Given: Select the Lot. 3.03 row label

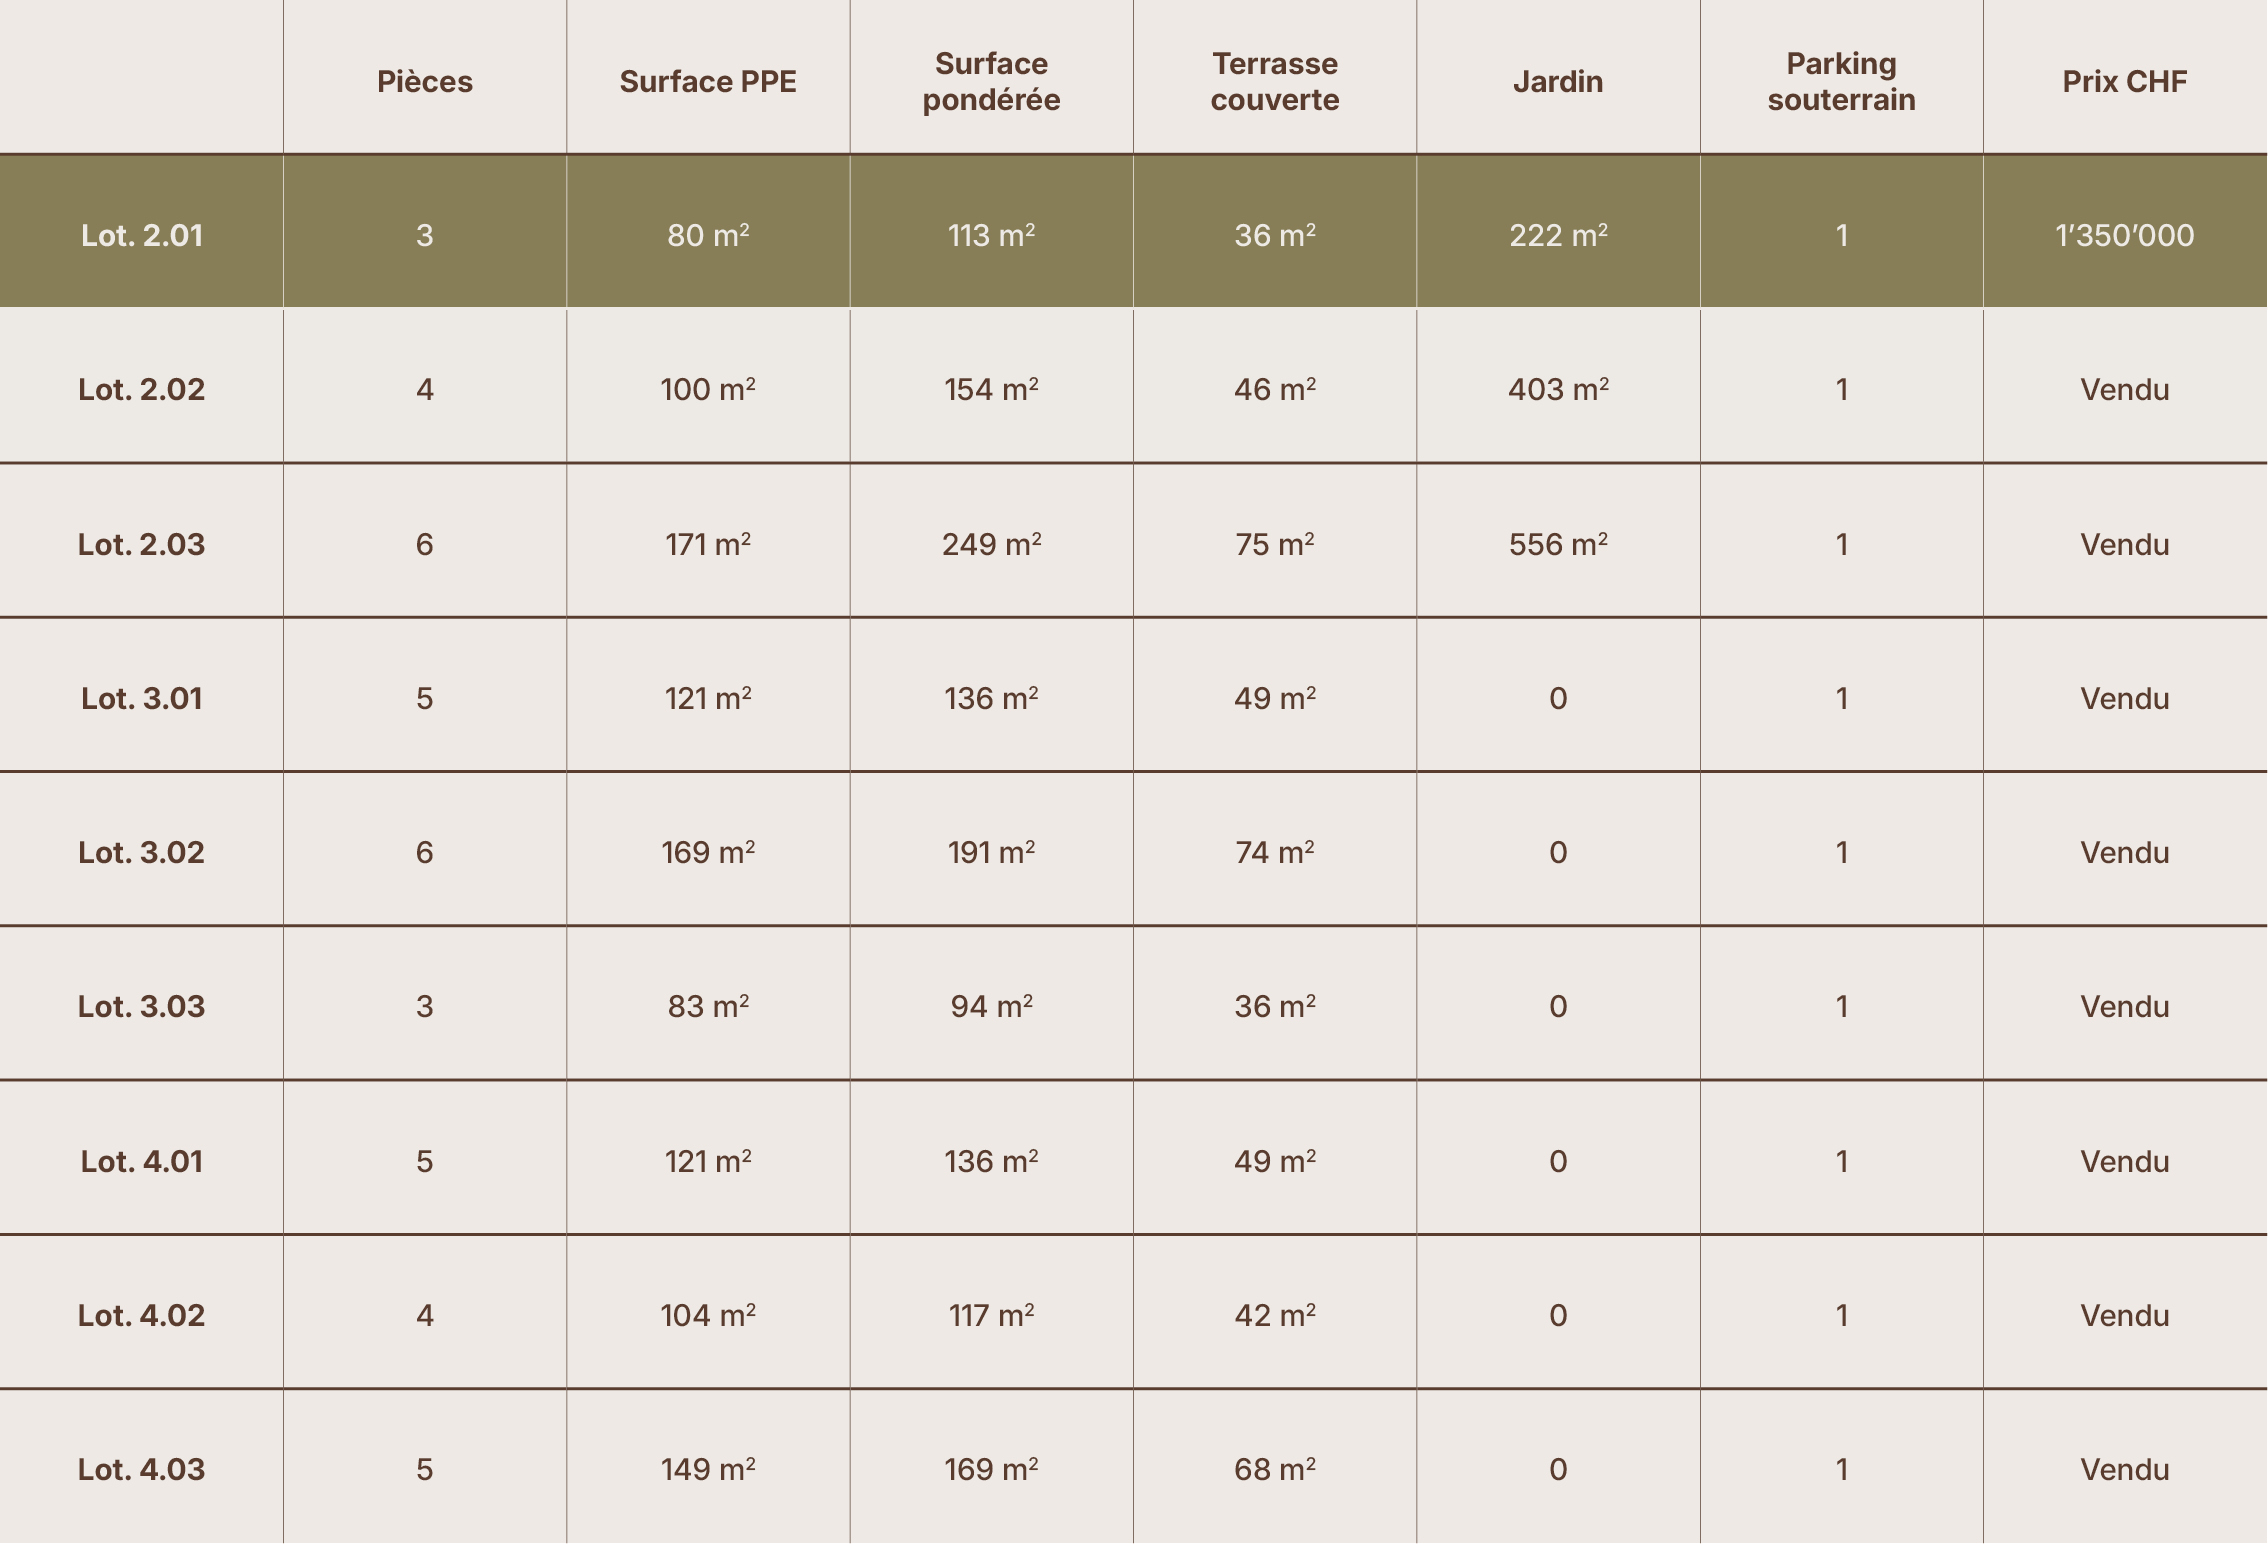Looking at the screenshot, I should [x=142, y=1006].
